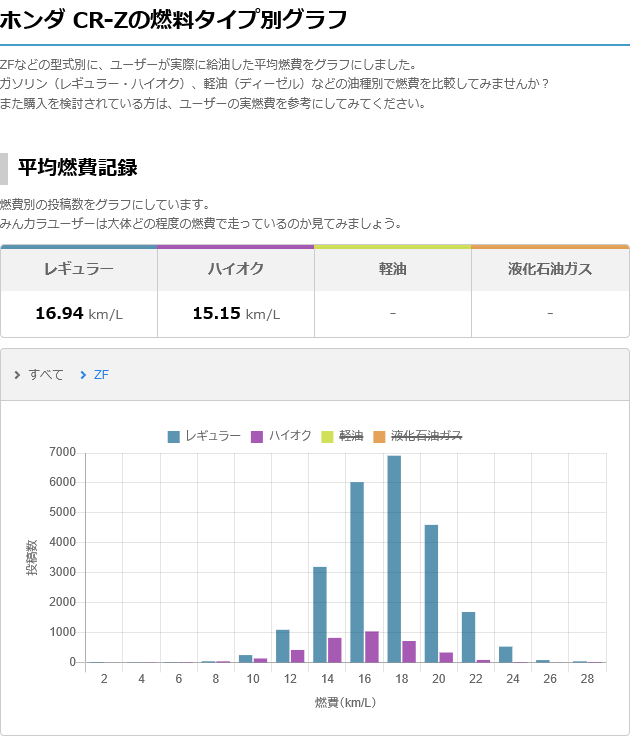Select the 液化石油ガス column header
The width and height of the screenshot is (634, 740).
click(550, 269)
